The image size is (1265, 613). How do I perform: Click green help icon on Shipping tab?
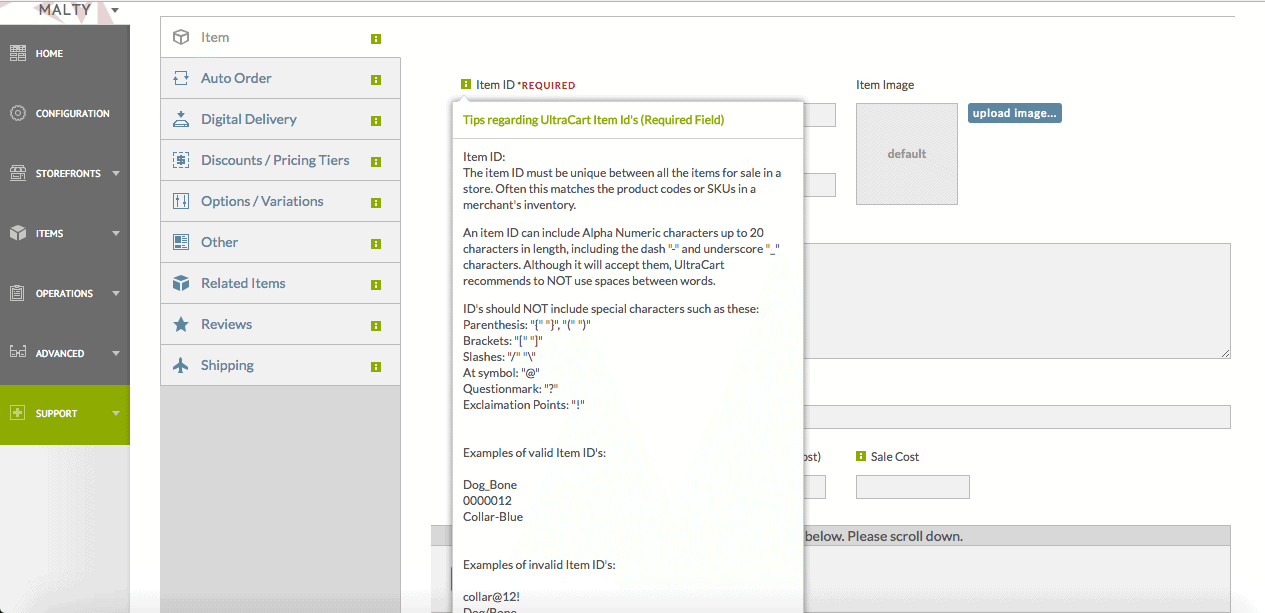coord(376,367)
